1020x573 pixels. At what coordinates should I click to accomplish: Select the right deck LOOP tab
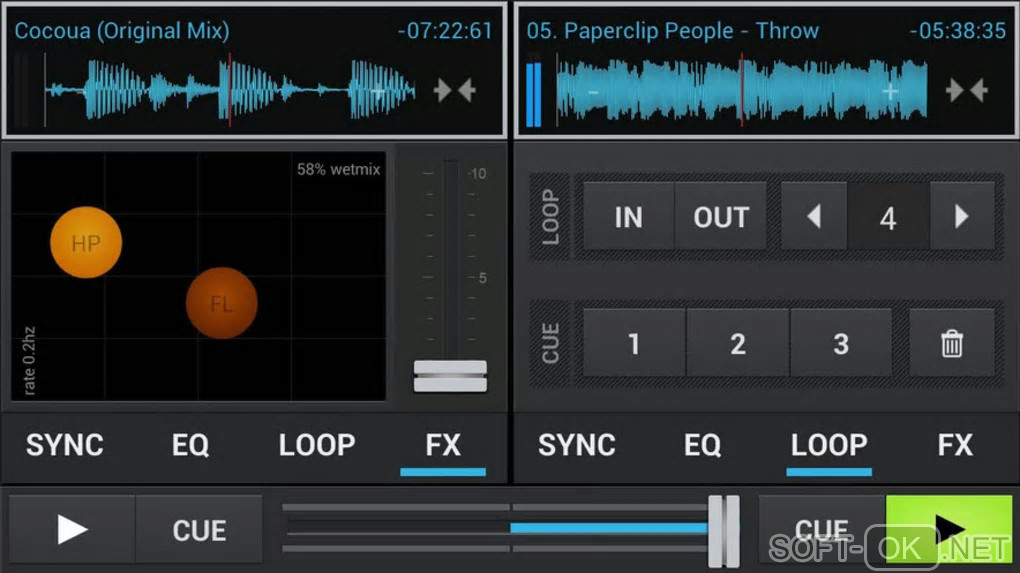pyautogui.click(x=829, y=446)
